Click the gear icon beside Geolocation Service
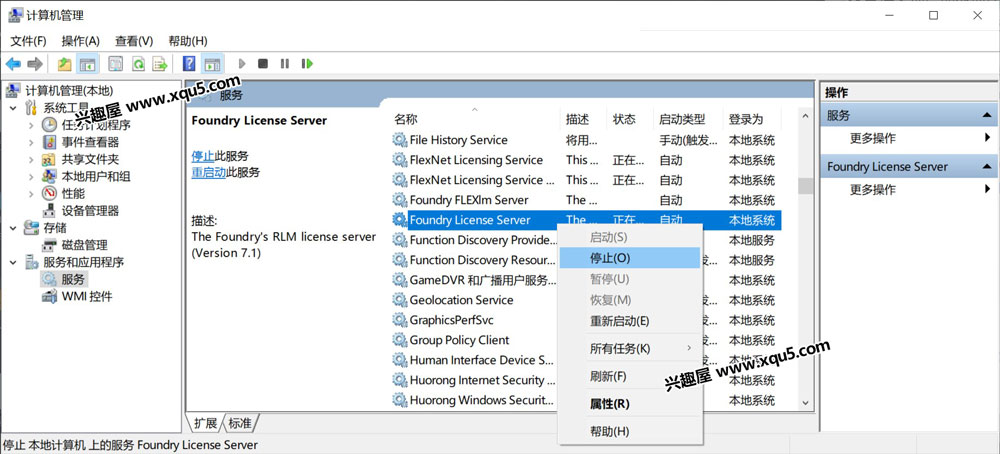 click(399, 300)
